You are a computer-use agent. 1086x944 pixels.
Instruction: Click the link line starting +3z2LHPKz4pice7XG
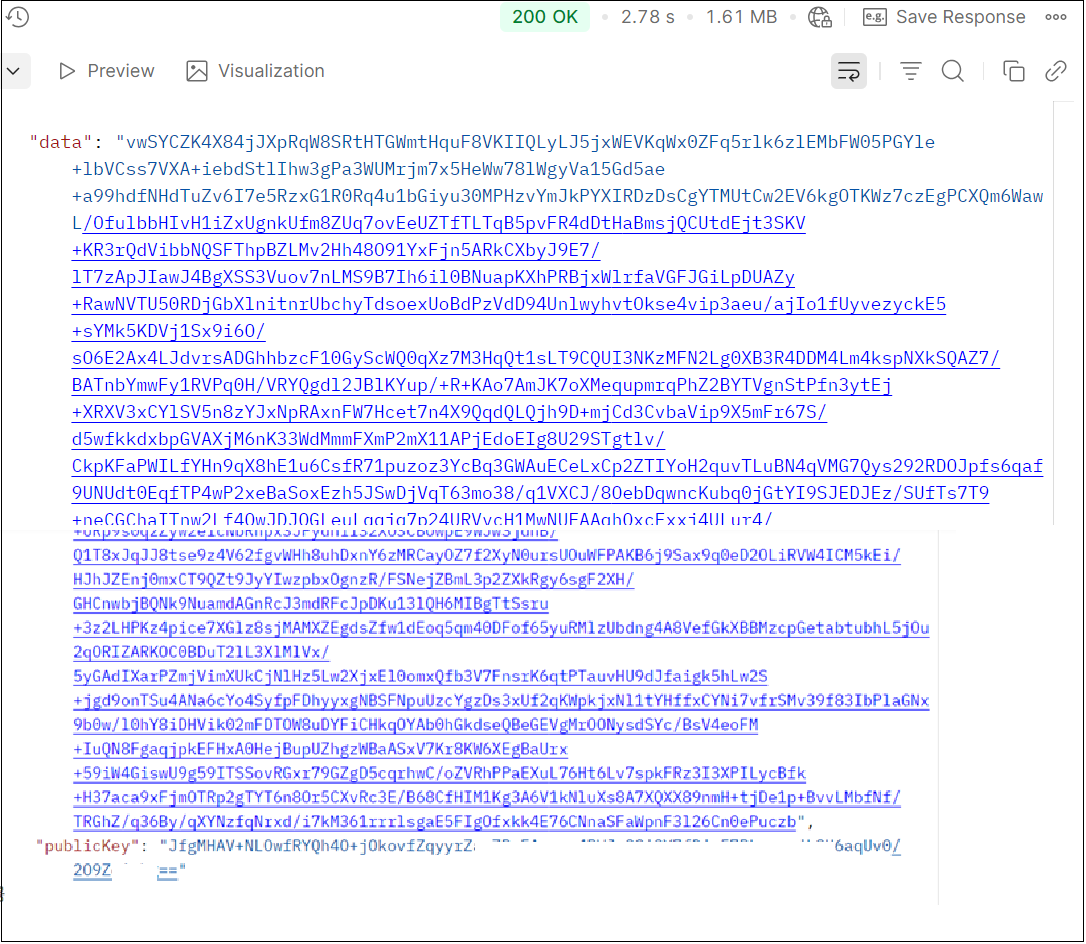pos(501,628)
